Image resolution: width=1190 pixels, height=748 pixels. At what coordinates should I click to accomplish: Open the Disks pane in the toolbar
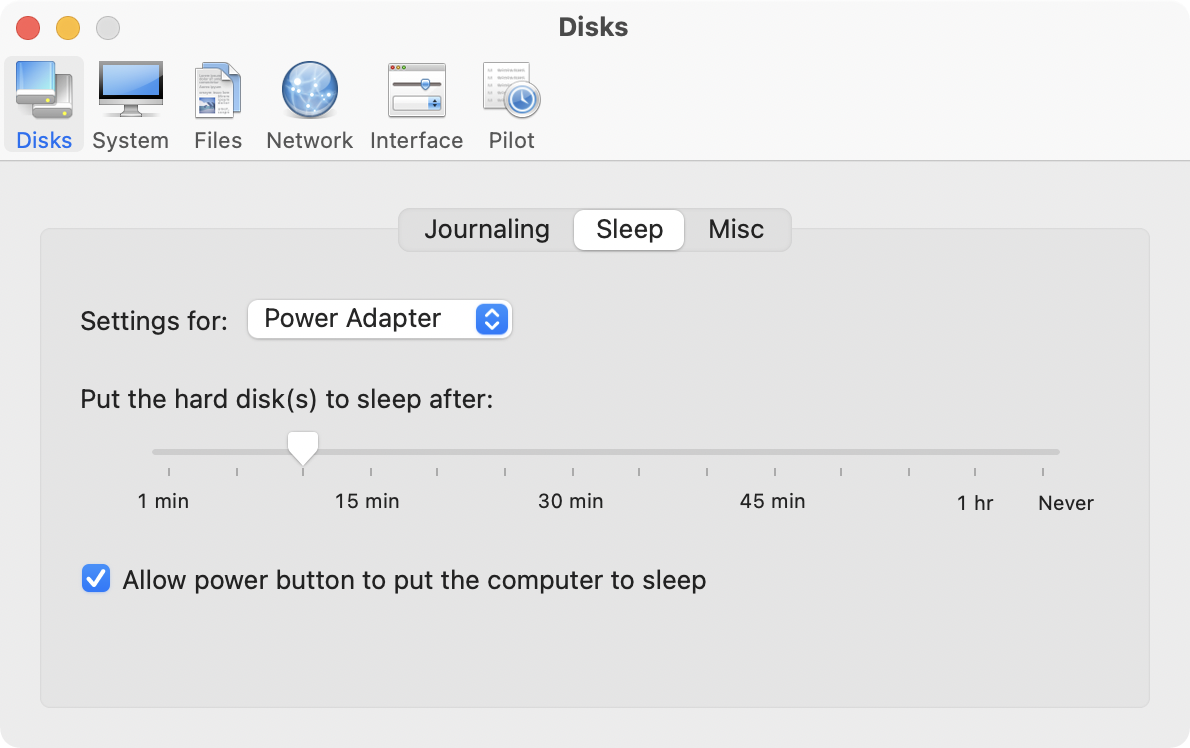click(44, 105)
